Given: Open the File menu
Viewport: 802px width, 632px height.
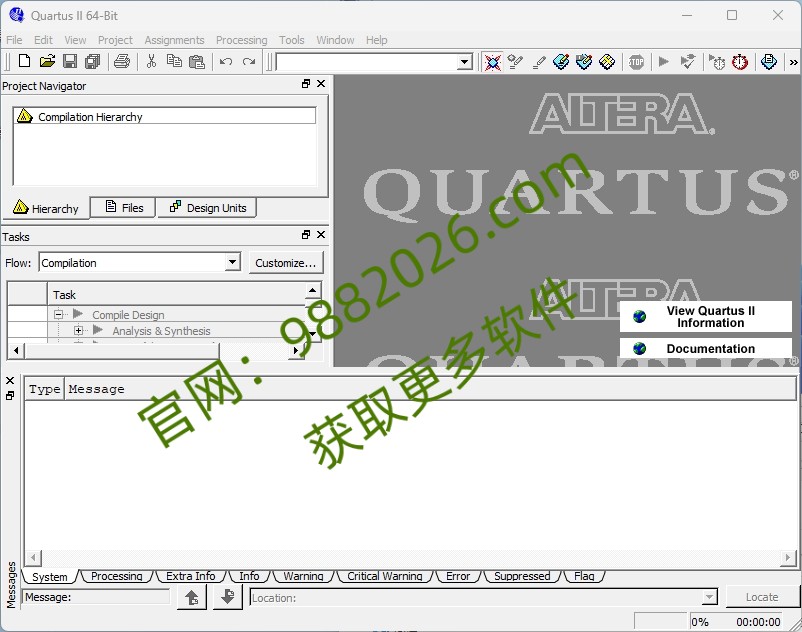Looking at the screenshot, I should pos(14,40).
